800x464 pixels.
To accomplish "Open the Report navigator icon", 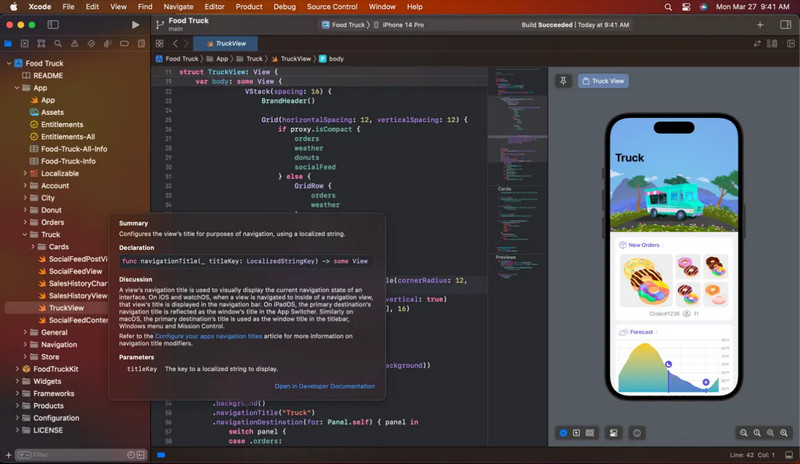I will click(141, 44).
